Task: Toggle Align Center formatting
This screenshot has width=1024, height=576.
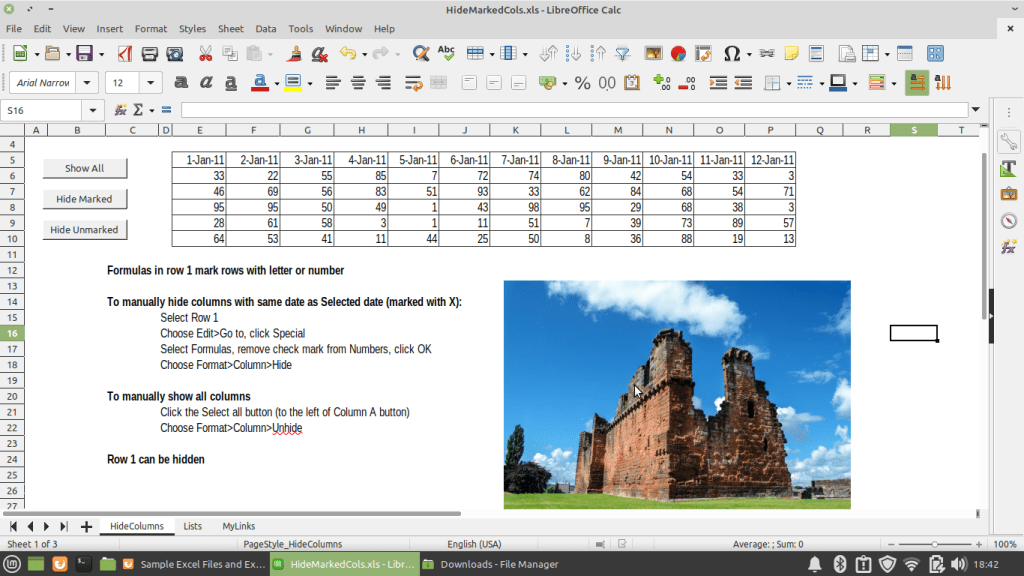Action: coord(358,83)
